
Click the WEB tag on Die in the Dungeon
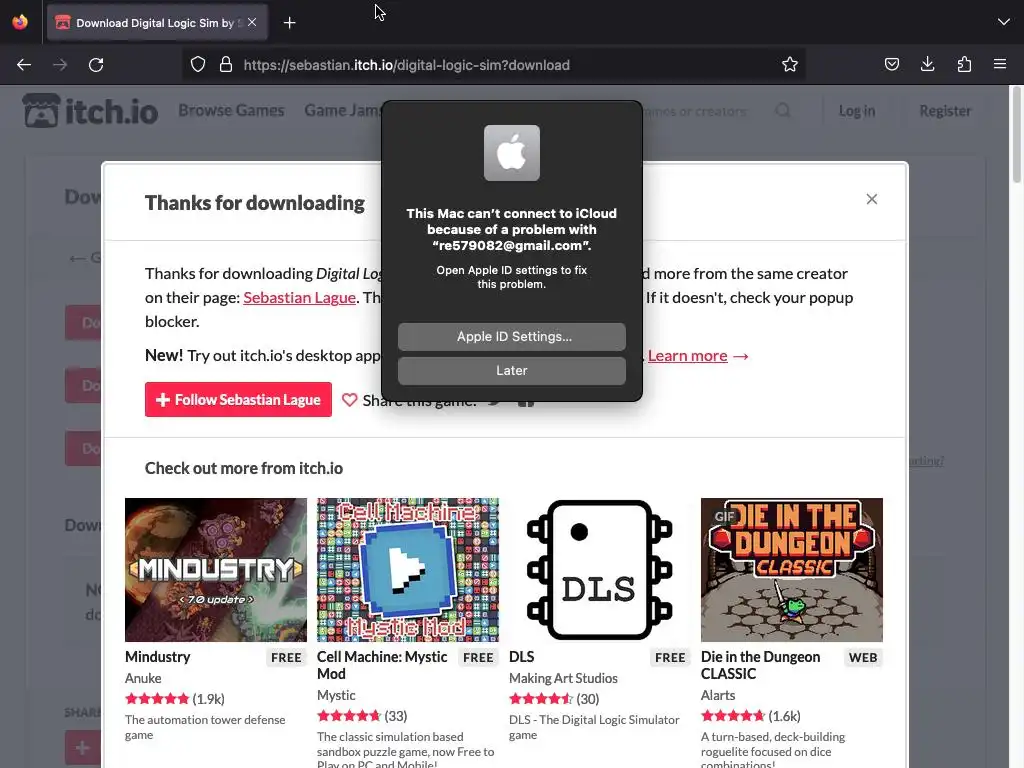pyautogui.click(x=863, y=658)
